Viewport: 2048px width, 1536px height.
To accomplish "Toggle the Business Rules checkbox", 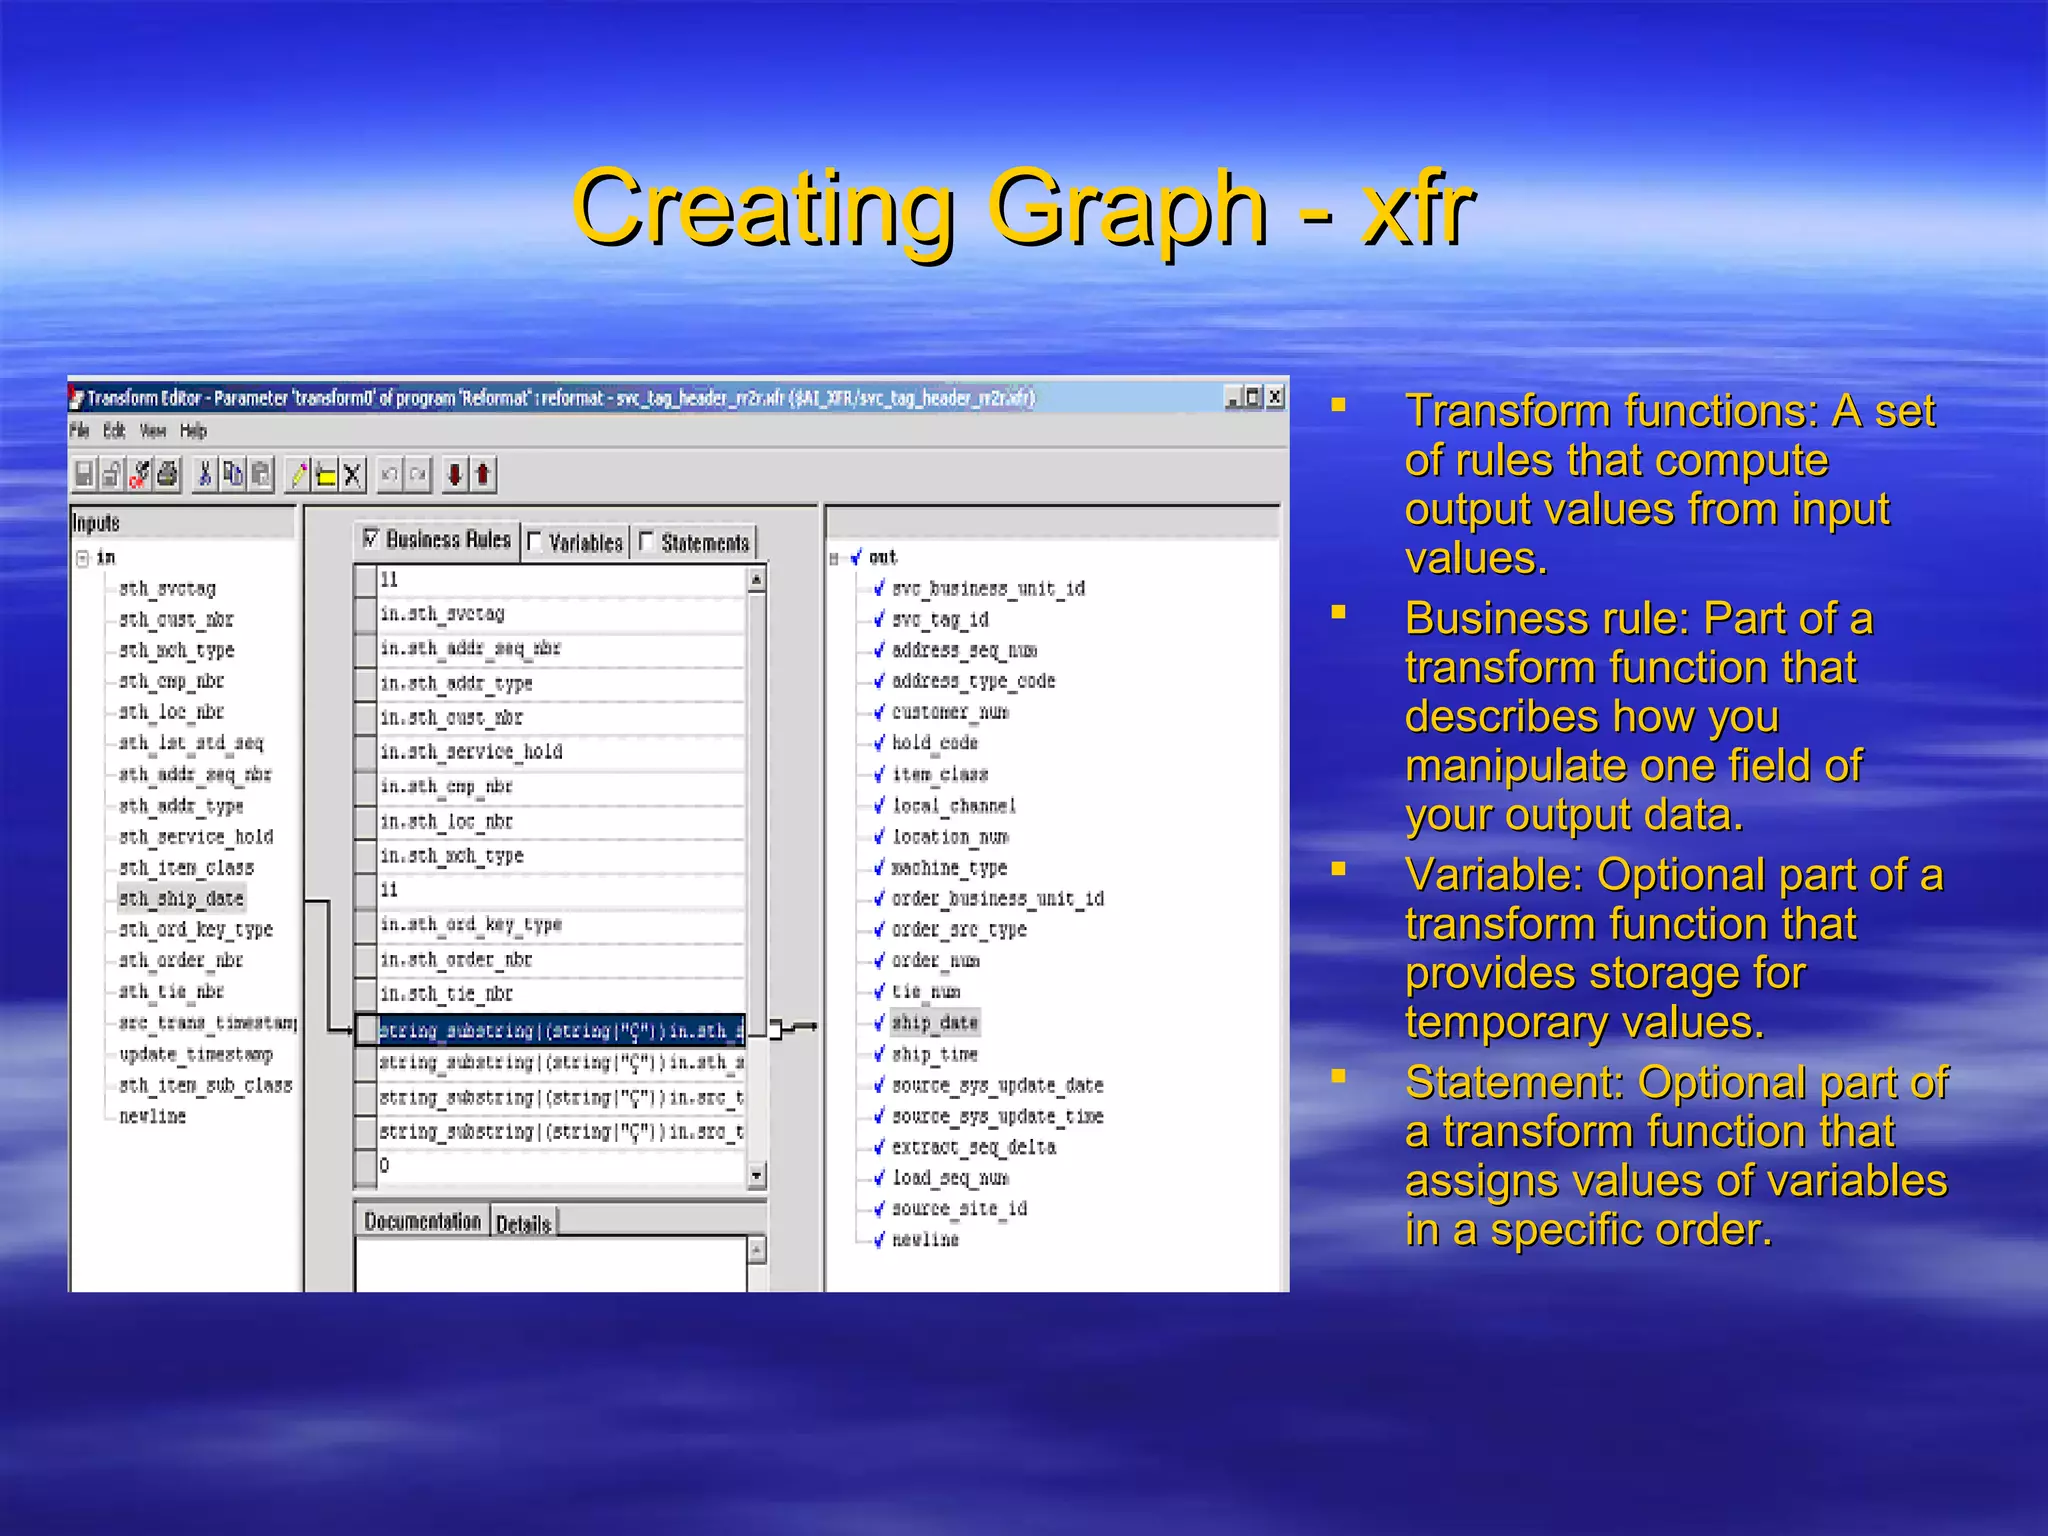I will pyautogui.click(x=371, y=539).
